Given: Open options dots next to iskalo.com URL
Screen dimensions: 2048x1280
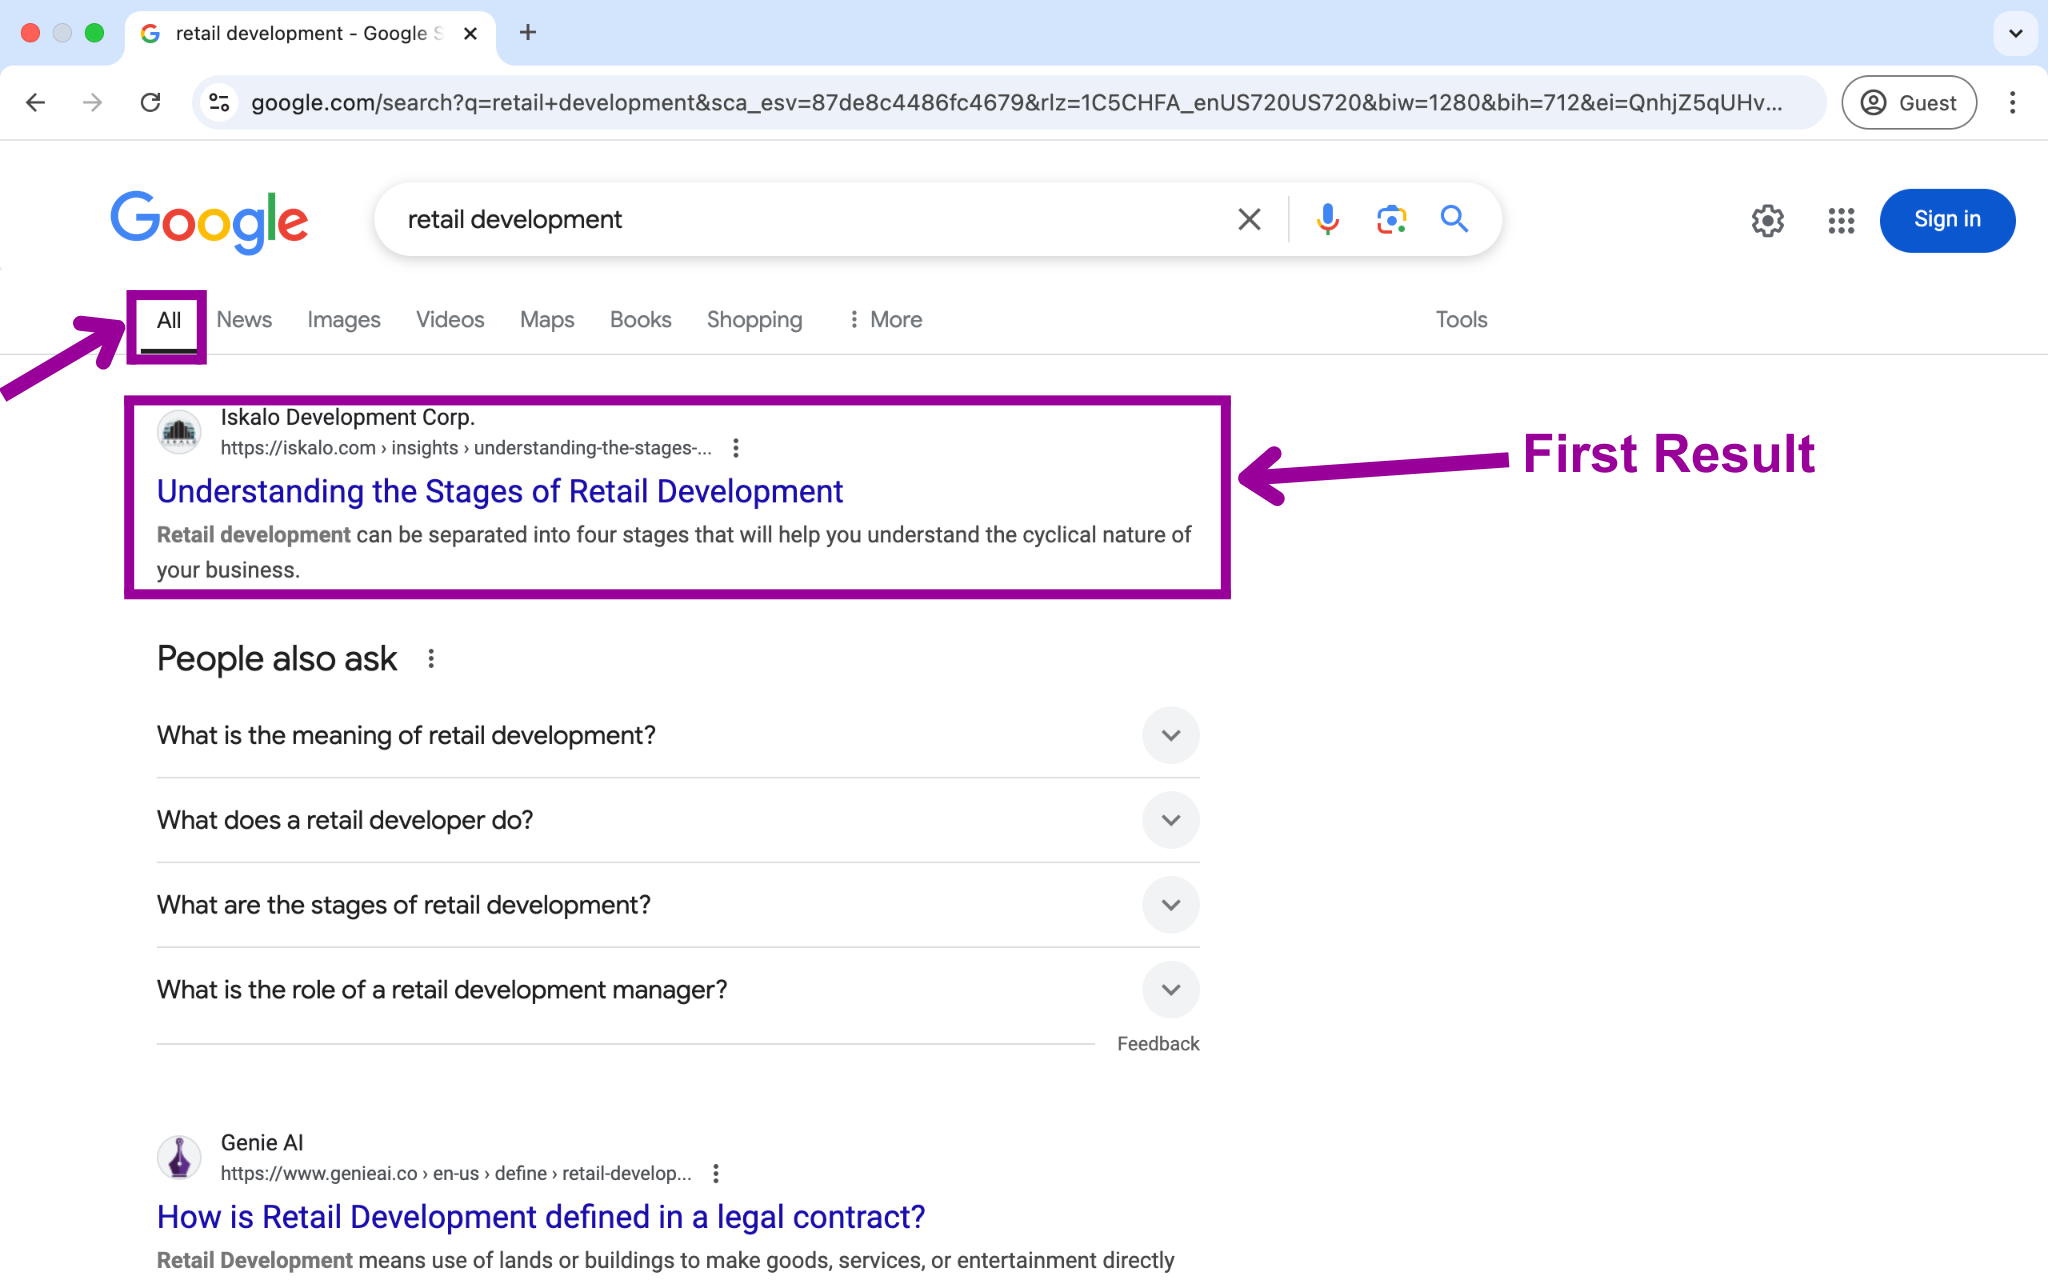Looking at the screenshot, I should tap(736, 448).
